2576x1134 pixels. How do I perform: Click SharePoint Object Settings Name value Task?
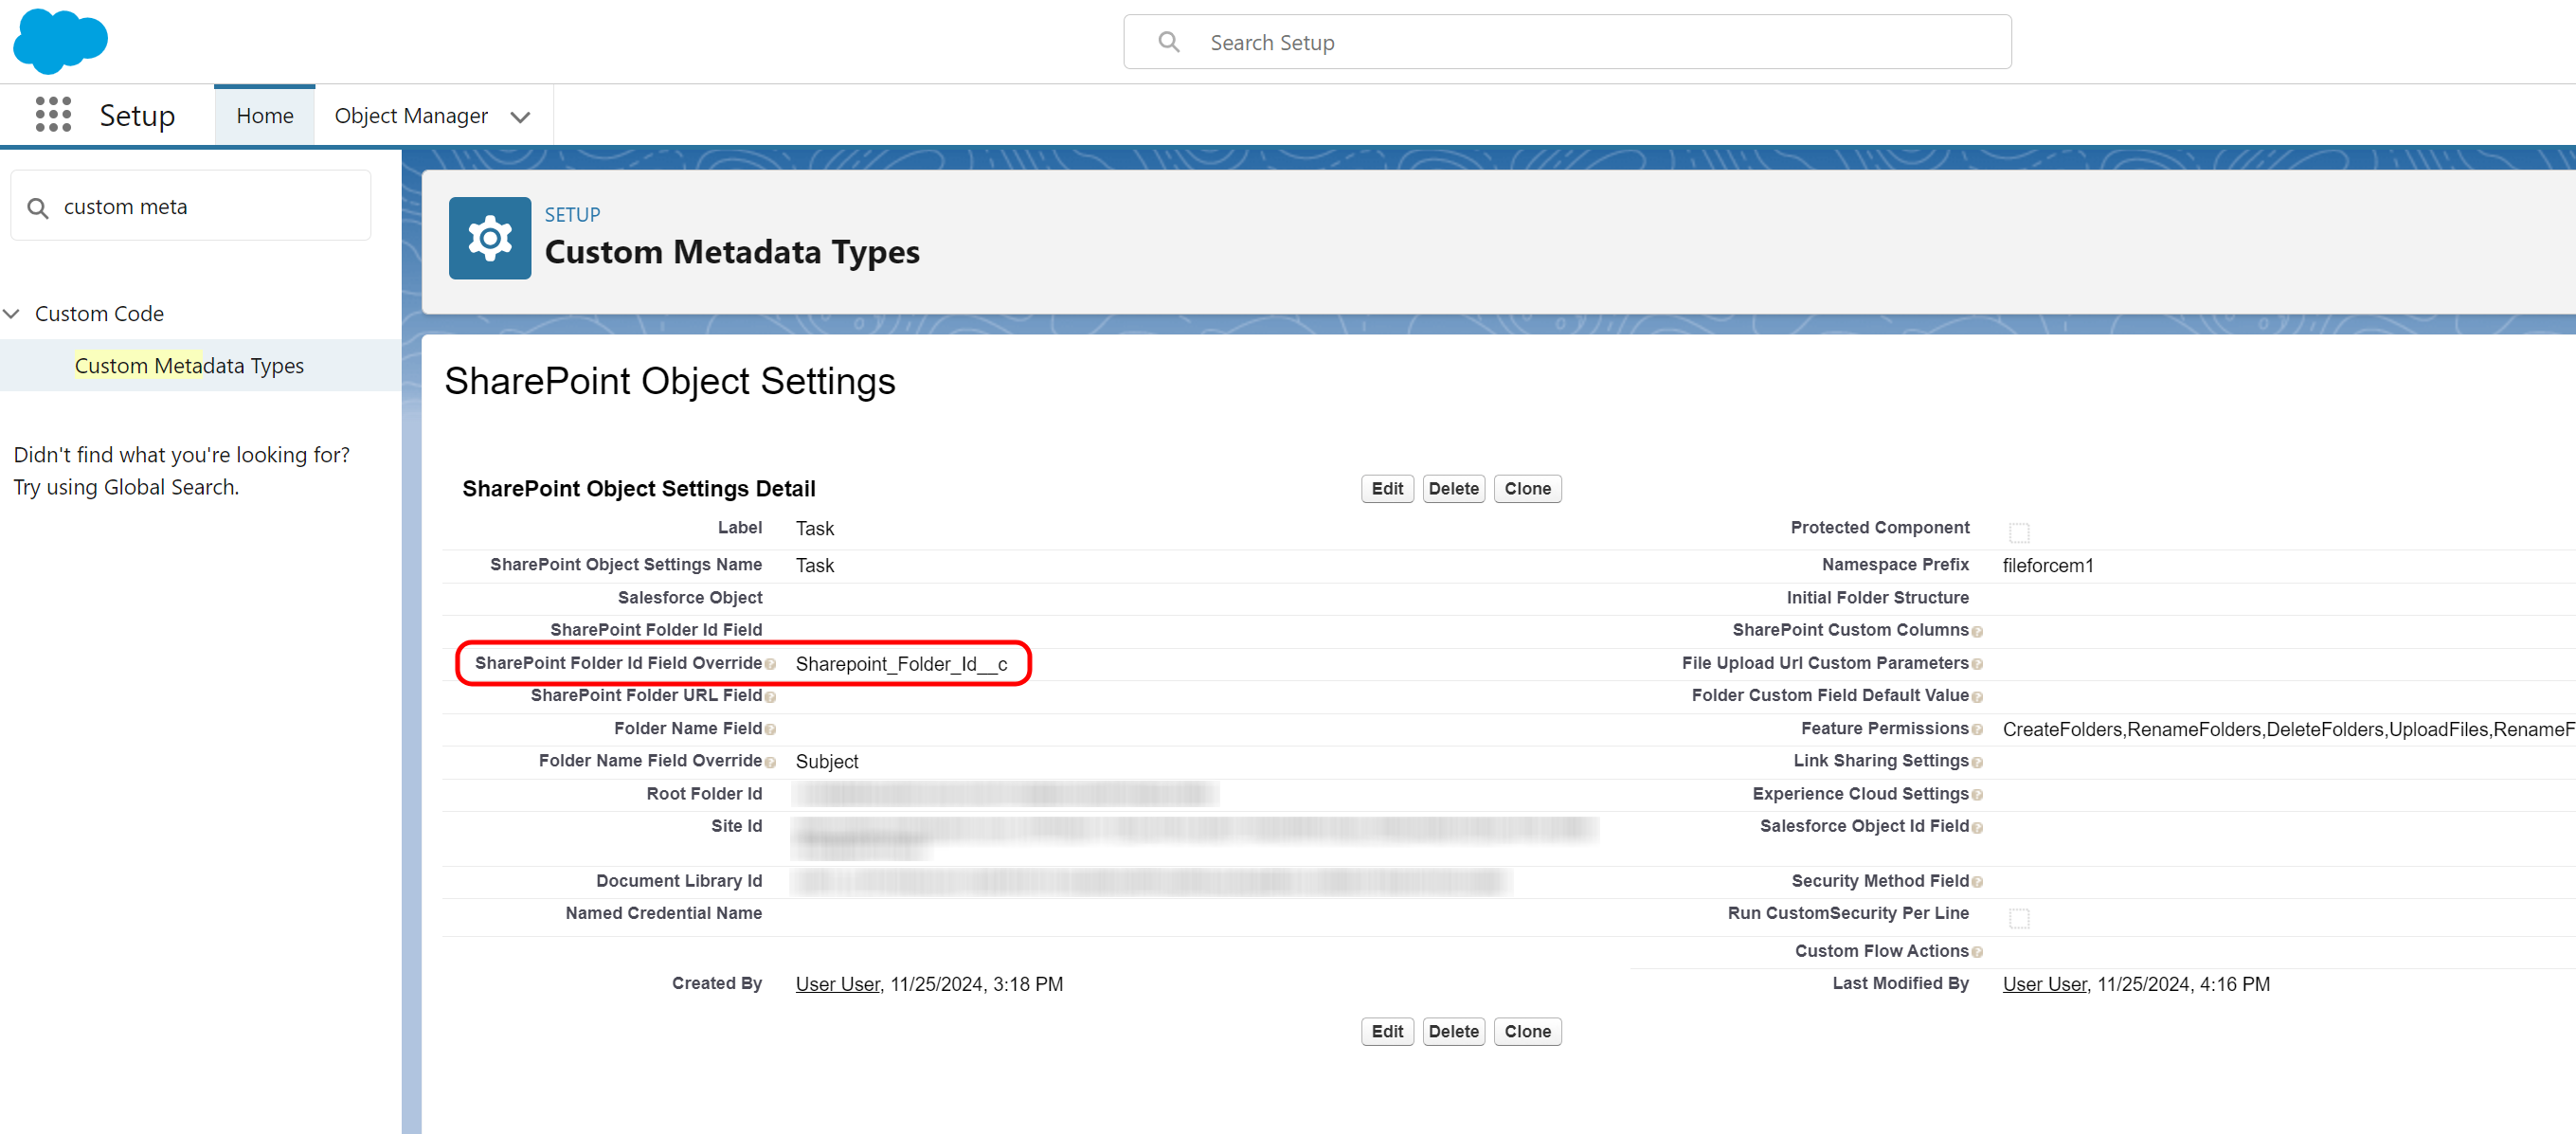tap(814, 565)
